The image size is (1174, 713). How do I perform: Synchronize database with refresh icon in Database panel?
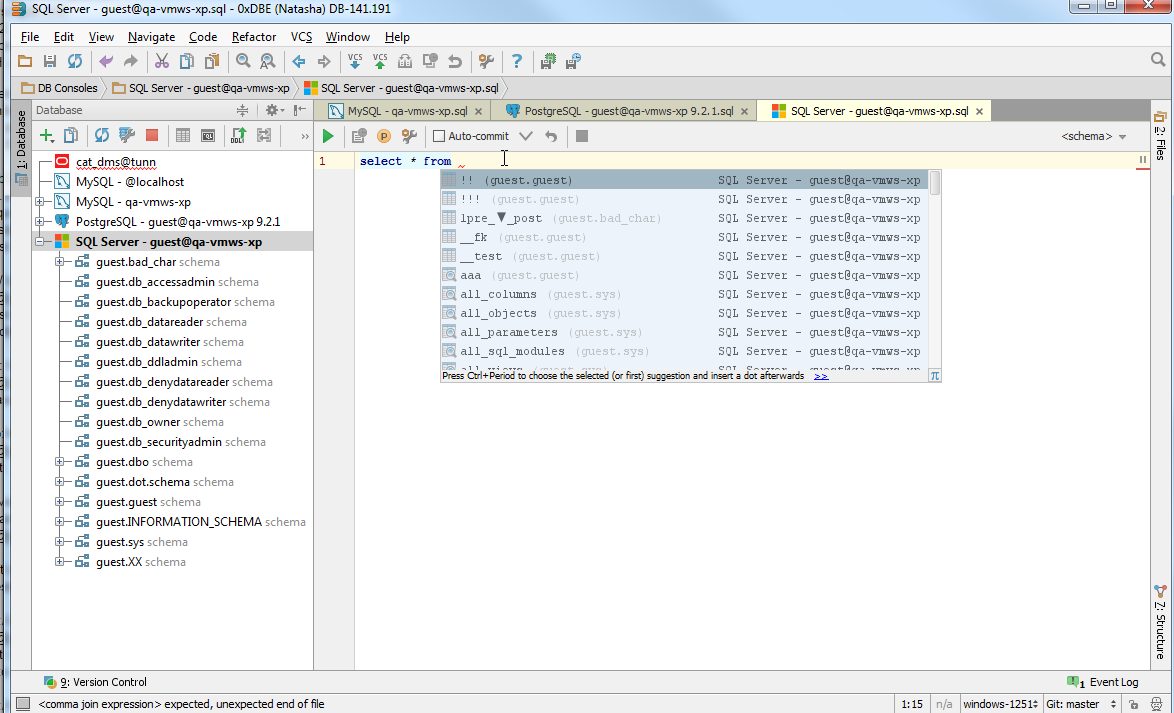click(x=102, y=136)
